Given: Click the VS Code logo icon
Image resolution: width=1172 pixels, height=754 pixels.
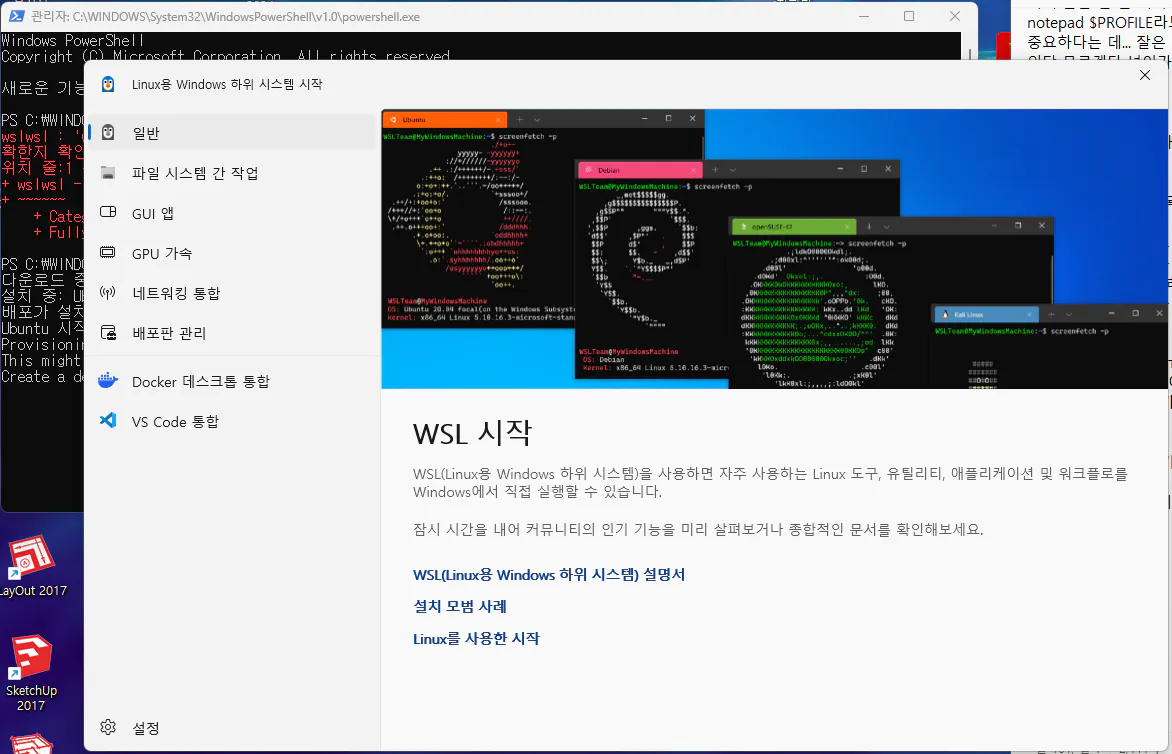Looking at the screenshot, I should coord(108,421).
